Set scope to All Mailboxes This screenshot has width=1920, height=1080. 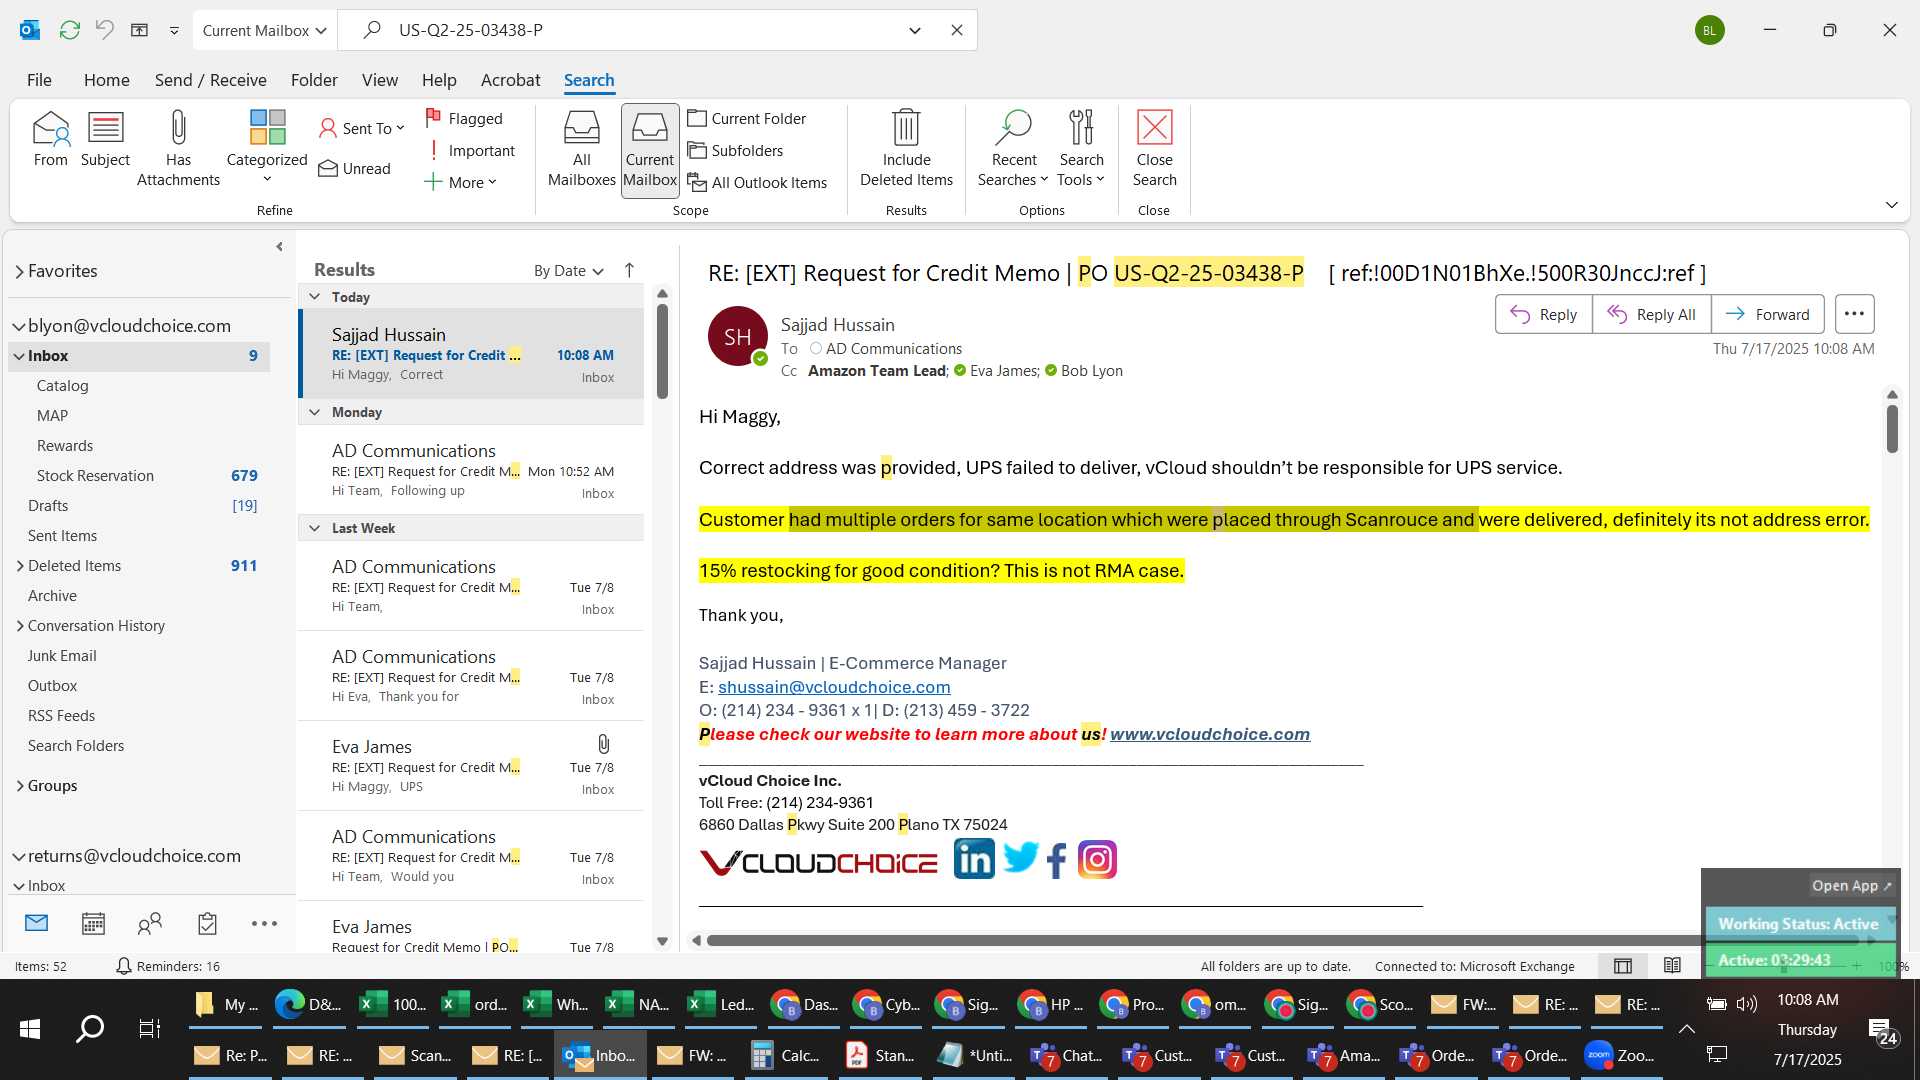click(581, 149)
